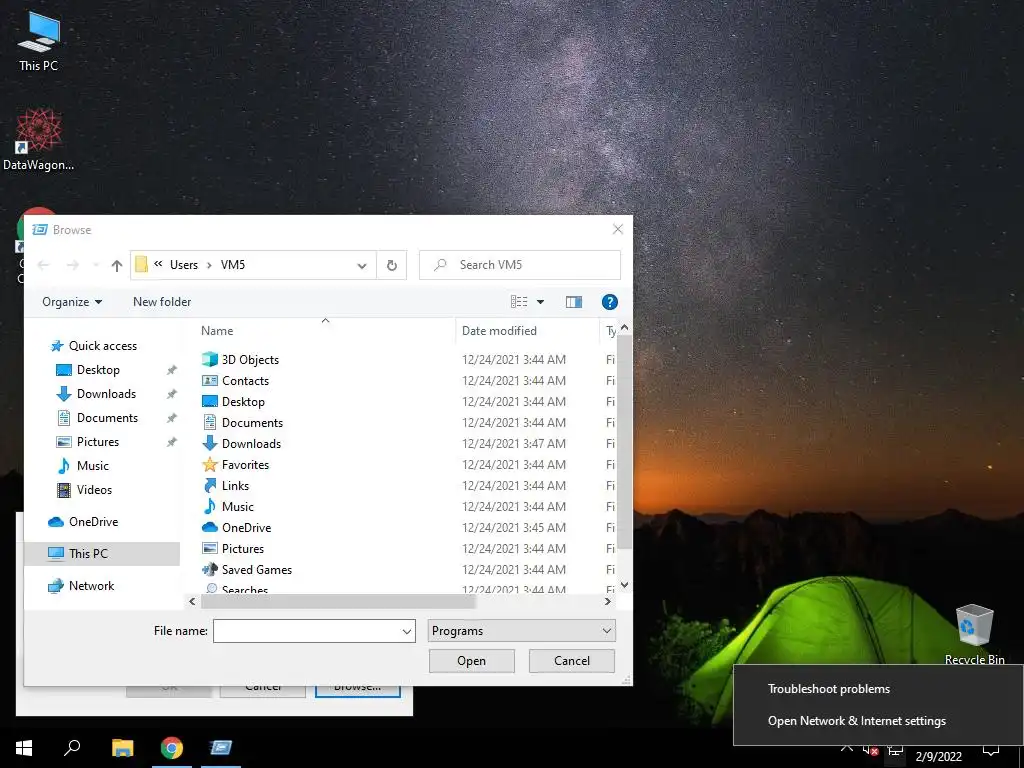Sort by Name column header

[325, 331]
